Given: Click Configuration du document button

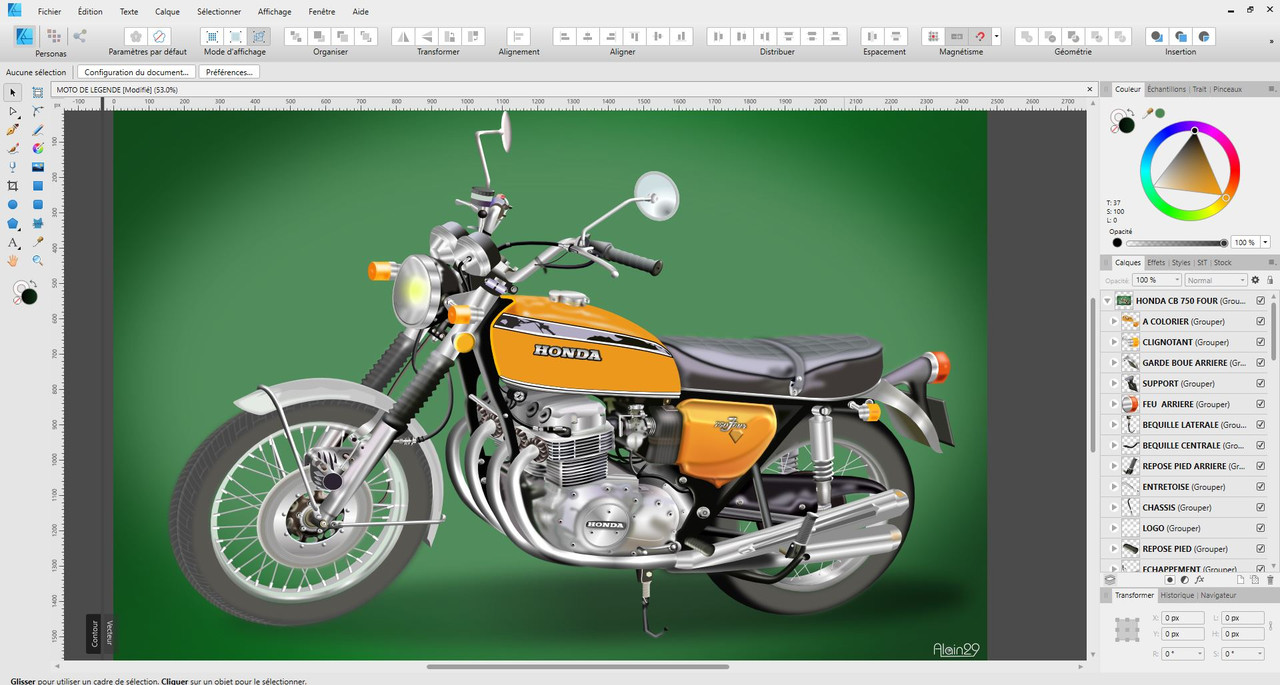Looking at the screenshot, I should pyautogui.click(x=137, y=72).
